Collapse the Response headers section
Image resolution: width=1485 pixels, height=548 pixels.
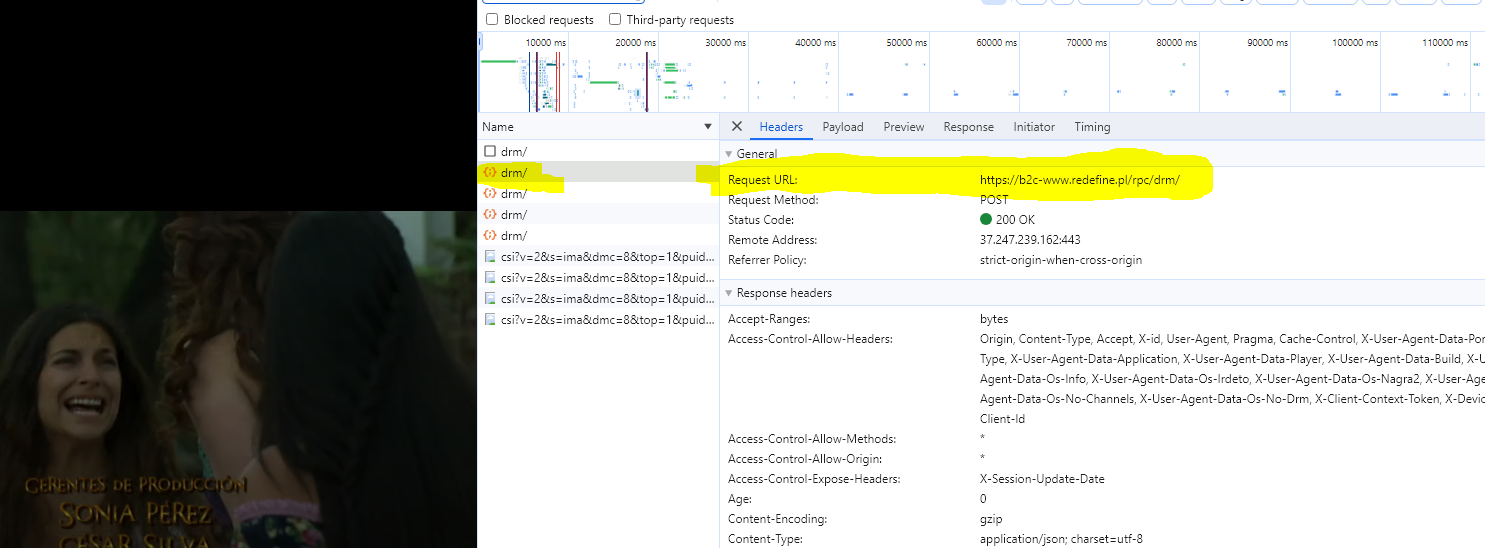click(729, 293)
